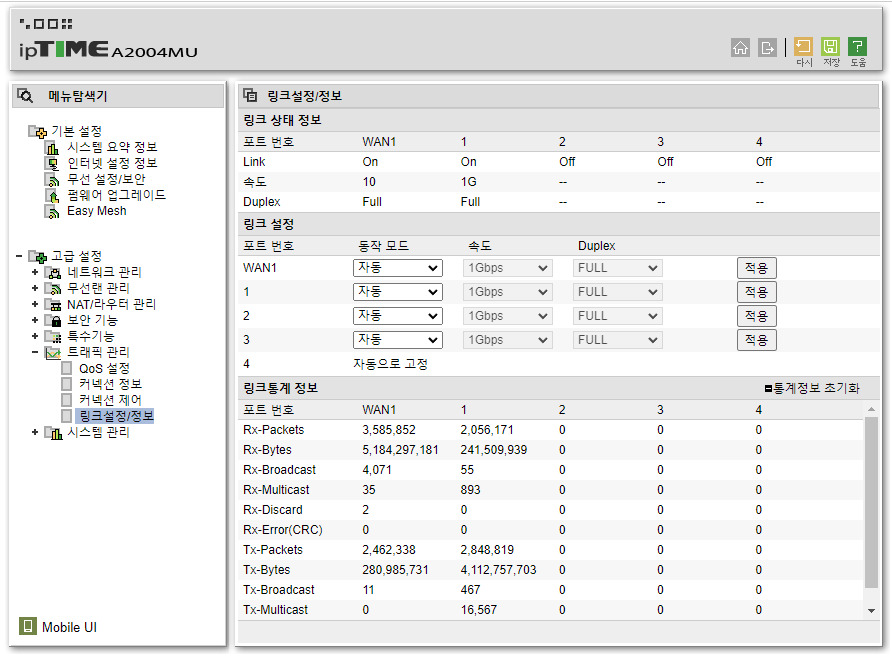Click the statistics table scrollbar down arrow
This screenshot has height=656, width=892.
pyautogui.click(x=871, y=610)
